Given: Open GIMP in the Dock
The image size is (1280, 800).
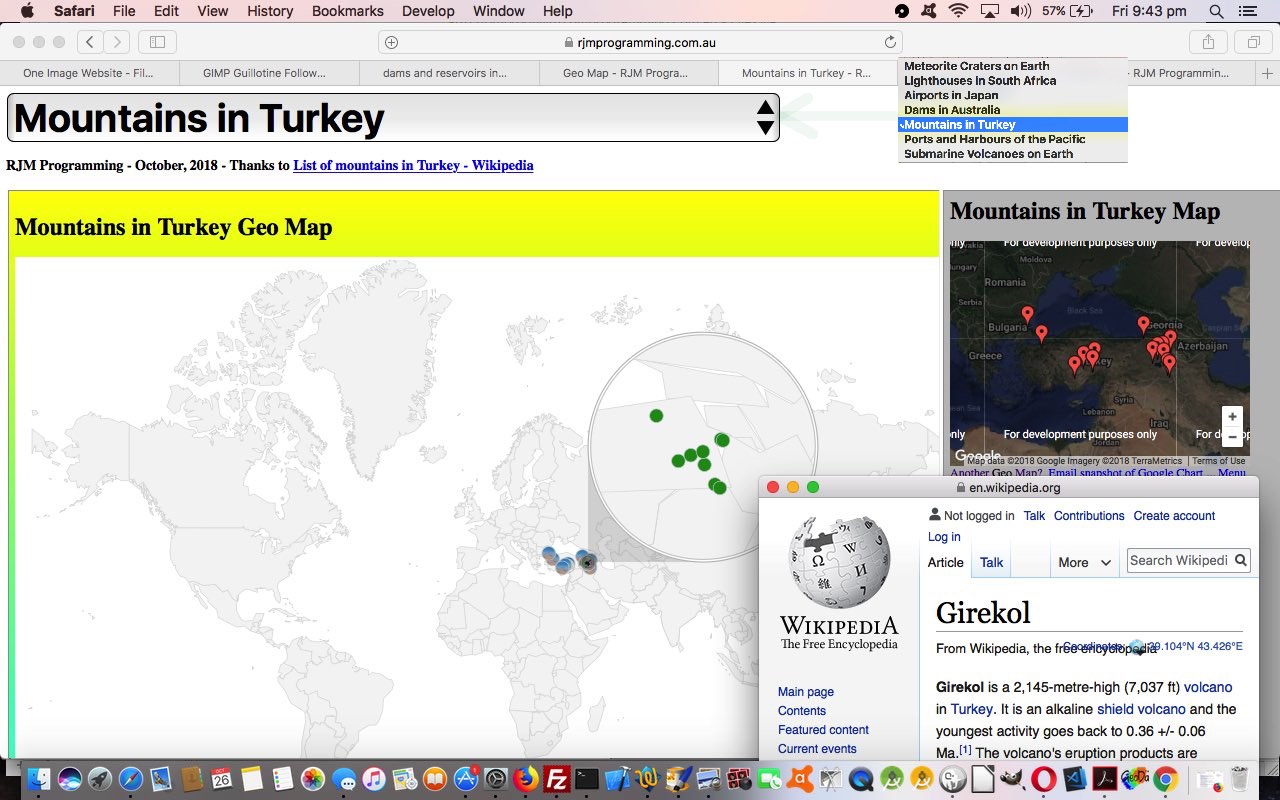Looking at the screenshot, I should [x=1013, y=779].
